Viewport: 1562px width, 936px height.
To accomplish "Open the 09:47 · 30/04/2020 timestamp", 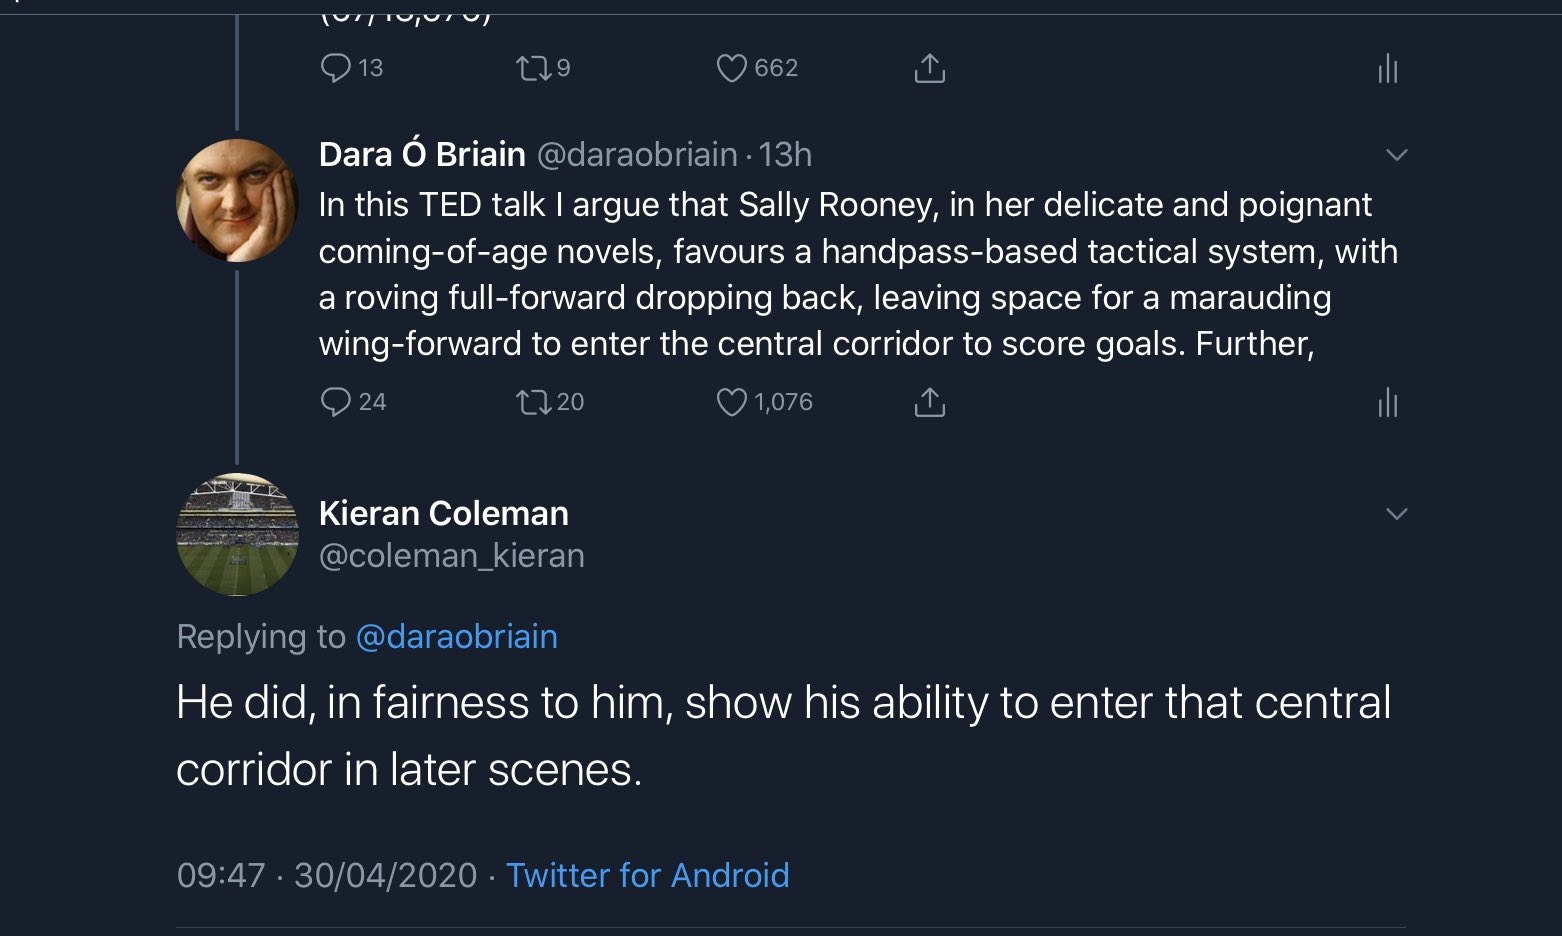I will pos(326,875).
